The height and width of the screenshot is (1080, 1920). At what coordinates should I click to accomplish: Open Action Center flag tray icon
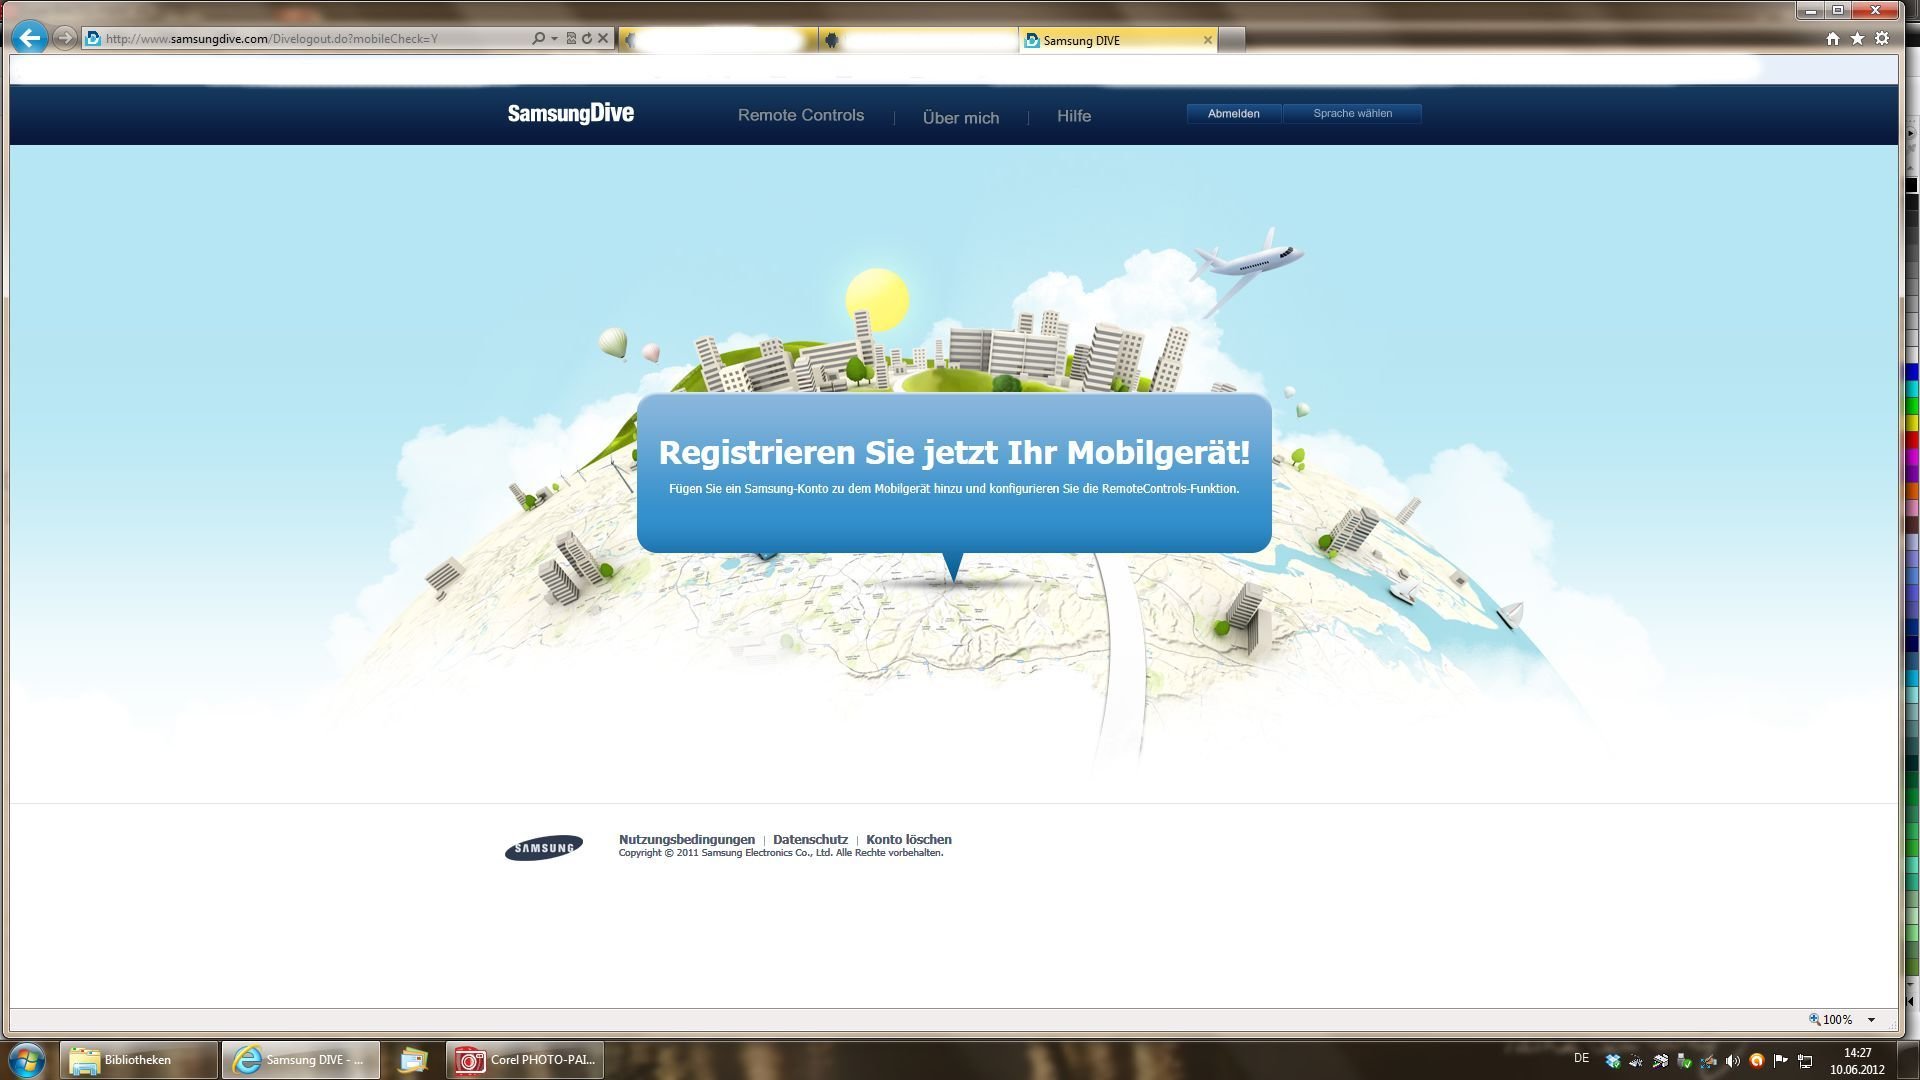pos(1780,1061)
